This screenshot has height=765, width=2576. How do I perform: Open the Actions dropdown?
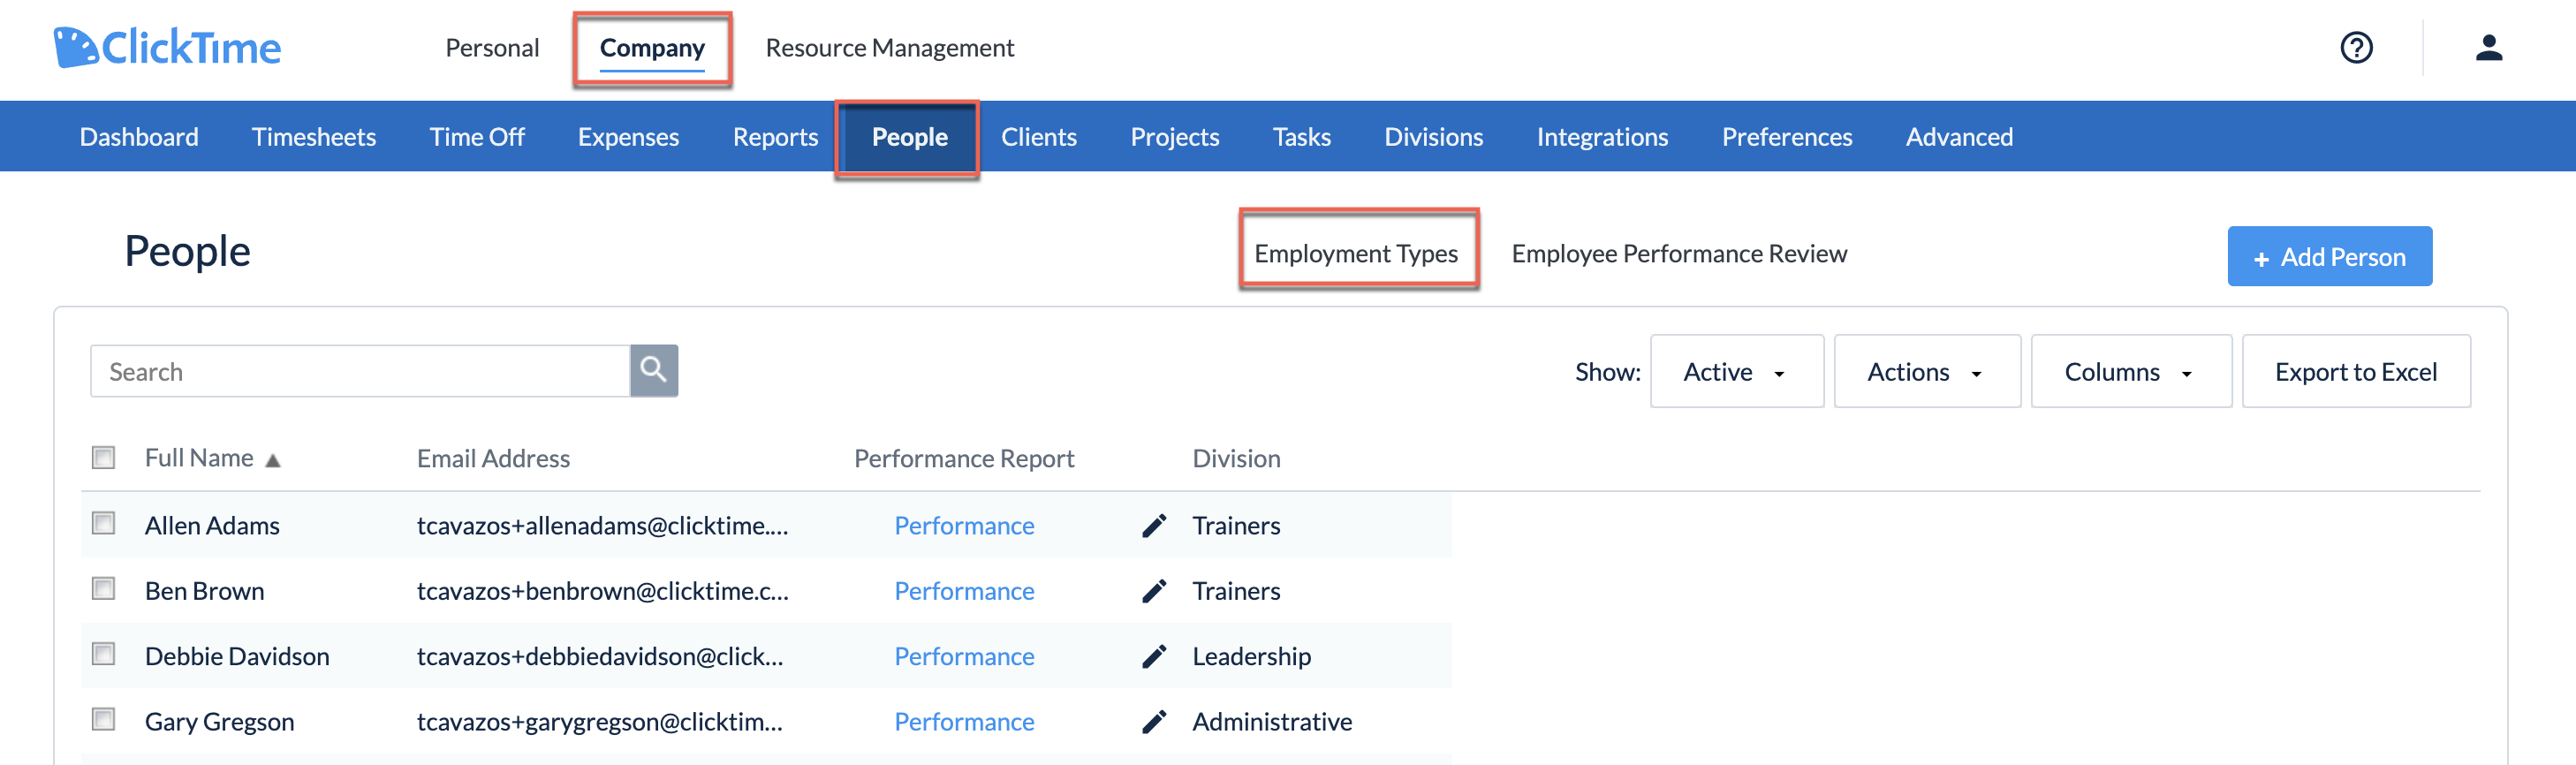pyautogui.click(x=1926, y=371)
